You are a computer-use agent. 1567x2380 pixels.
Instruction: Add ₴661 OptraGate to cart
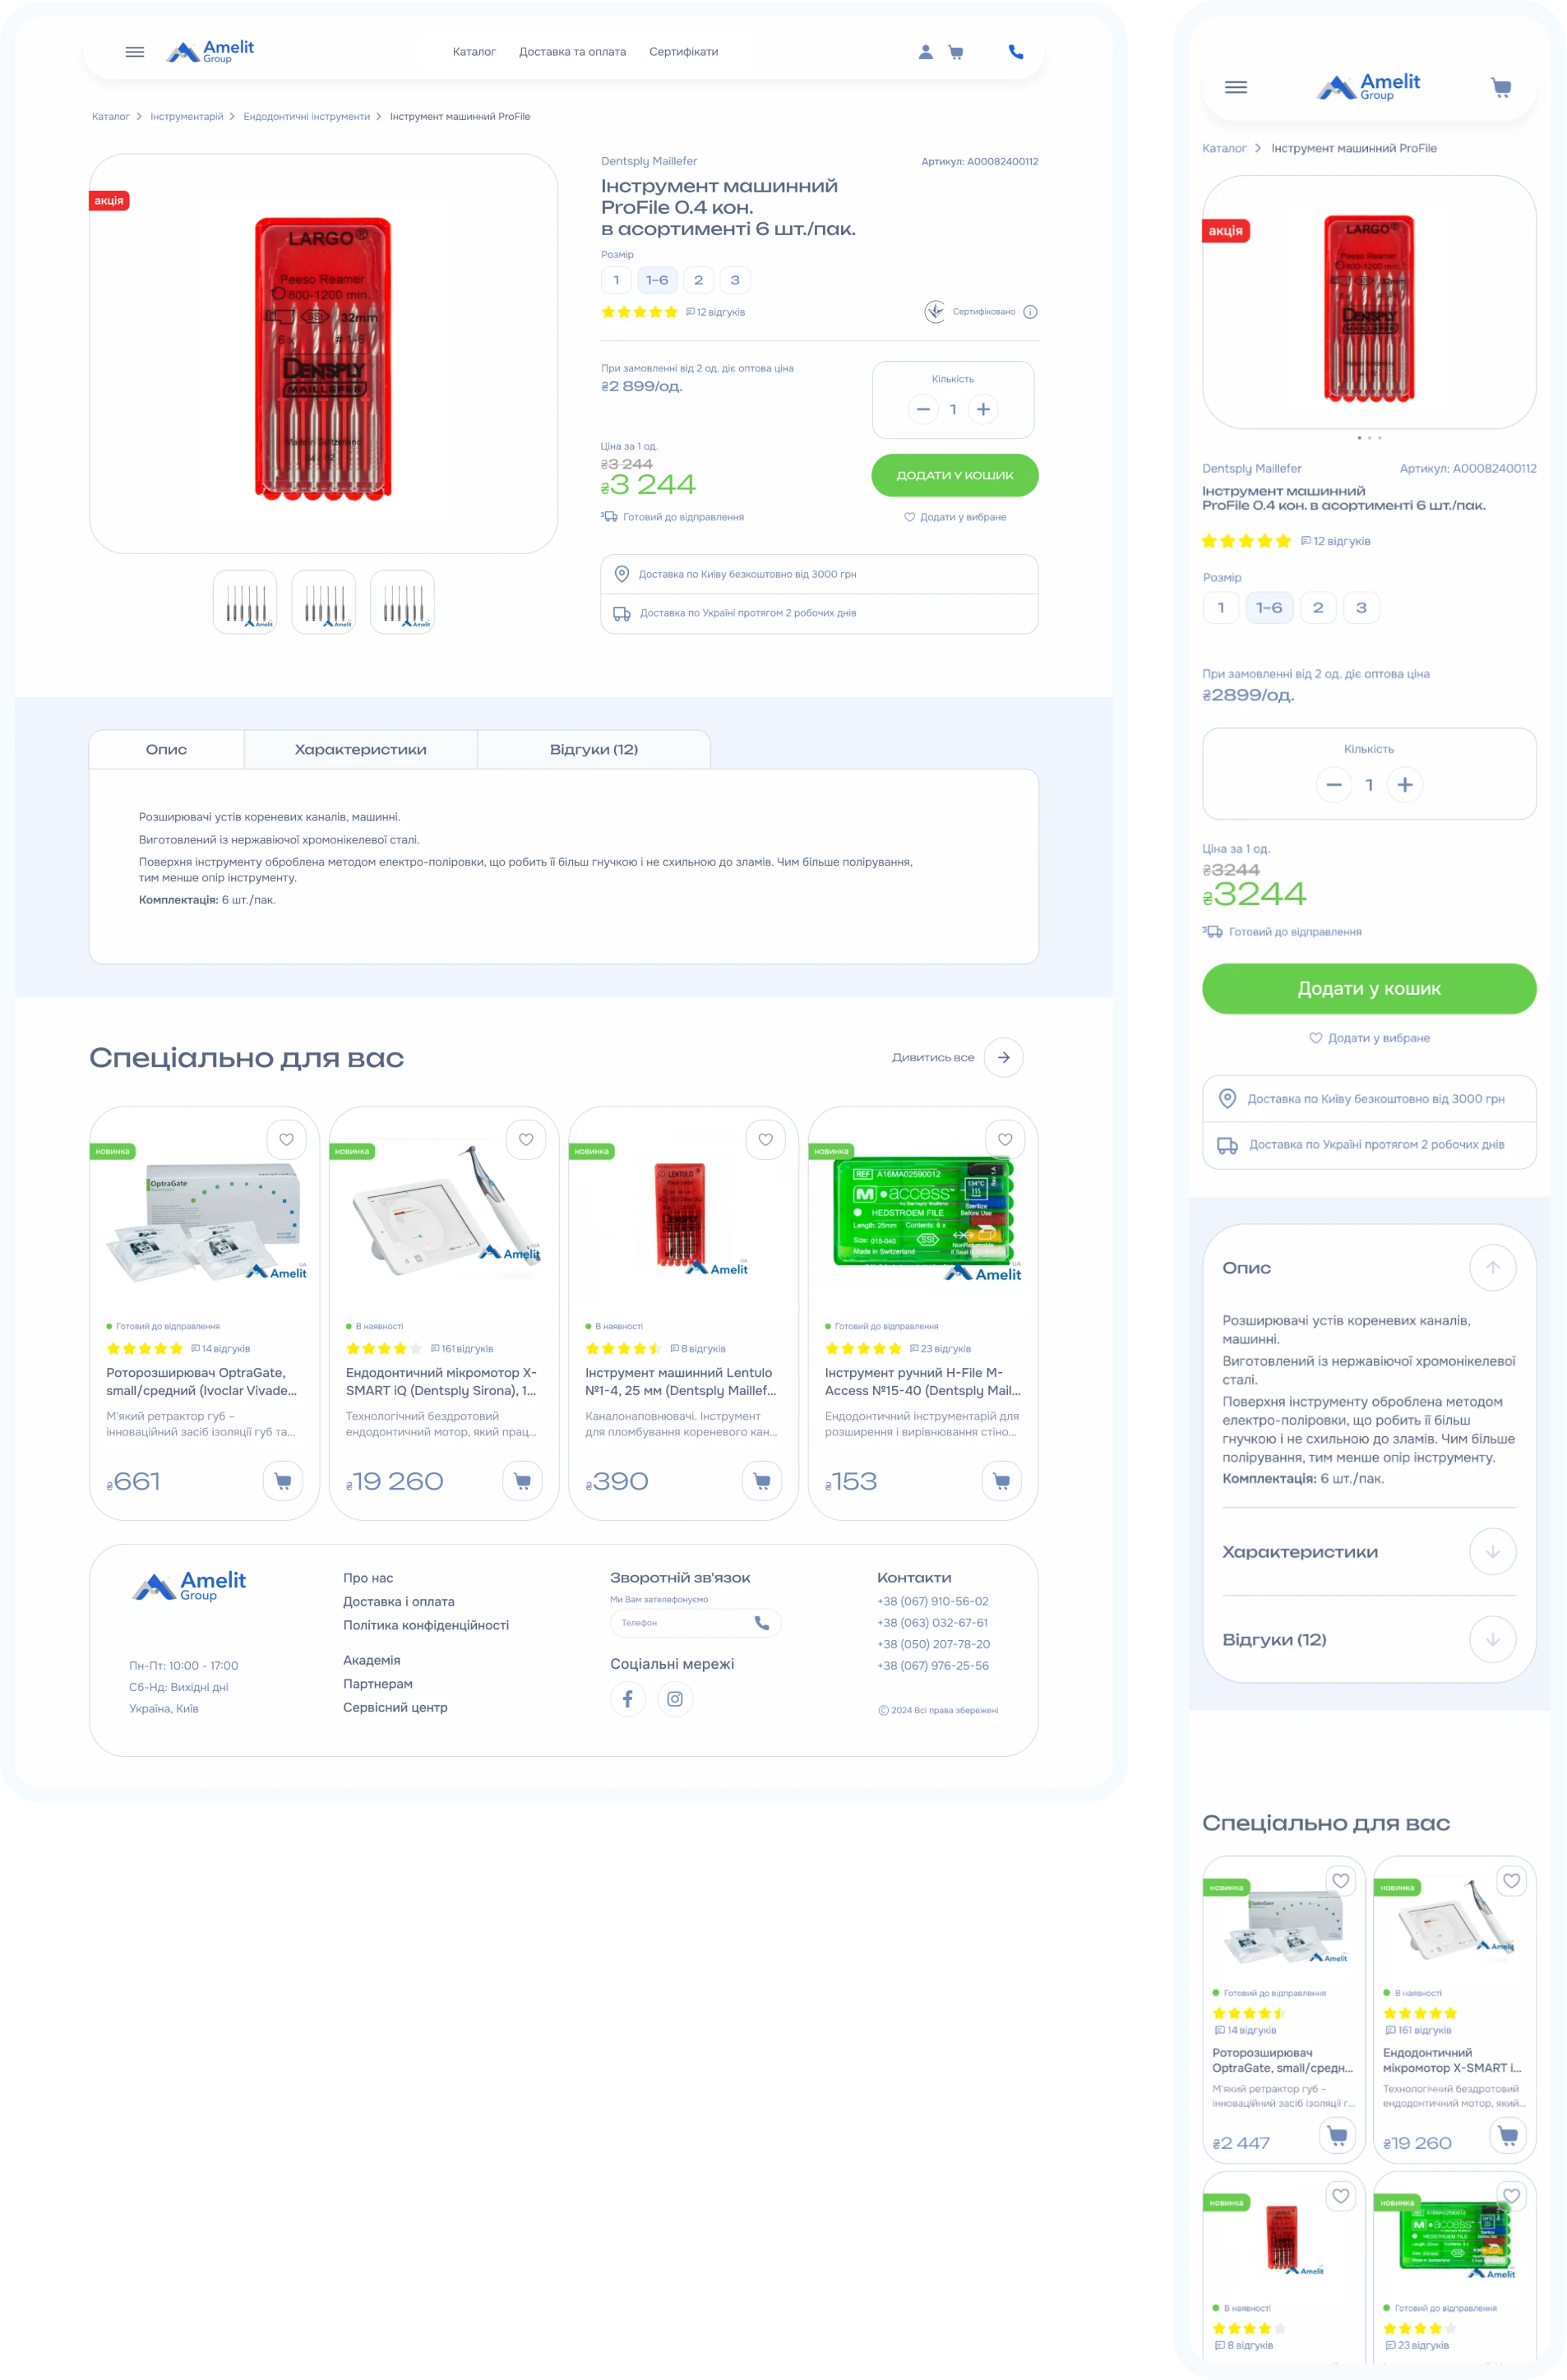pyautogui.click(x=283, y=1481)
